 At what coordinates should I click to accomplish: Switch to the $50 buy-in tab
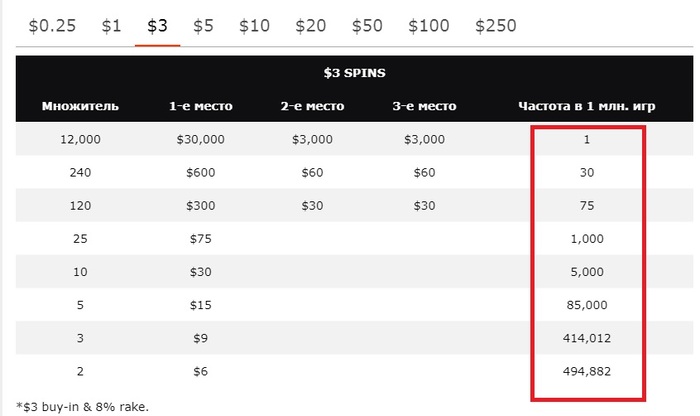click(x=367, y=26)
